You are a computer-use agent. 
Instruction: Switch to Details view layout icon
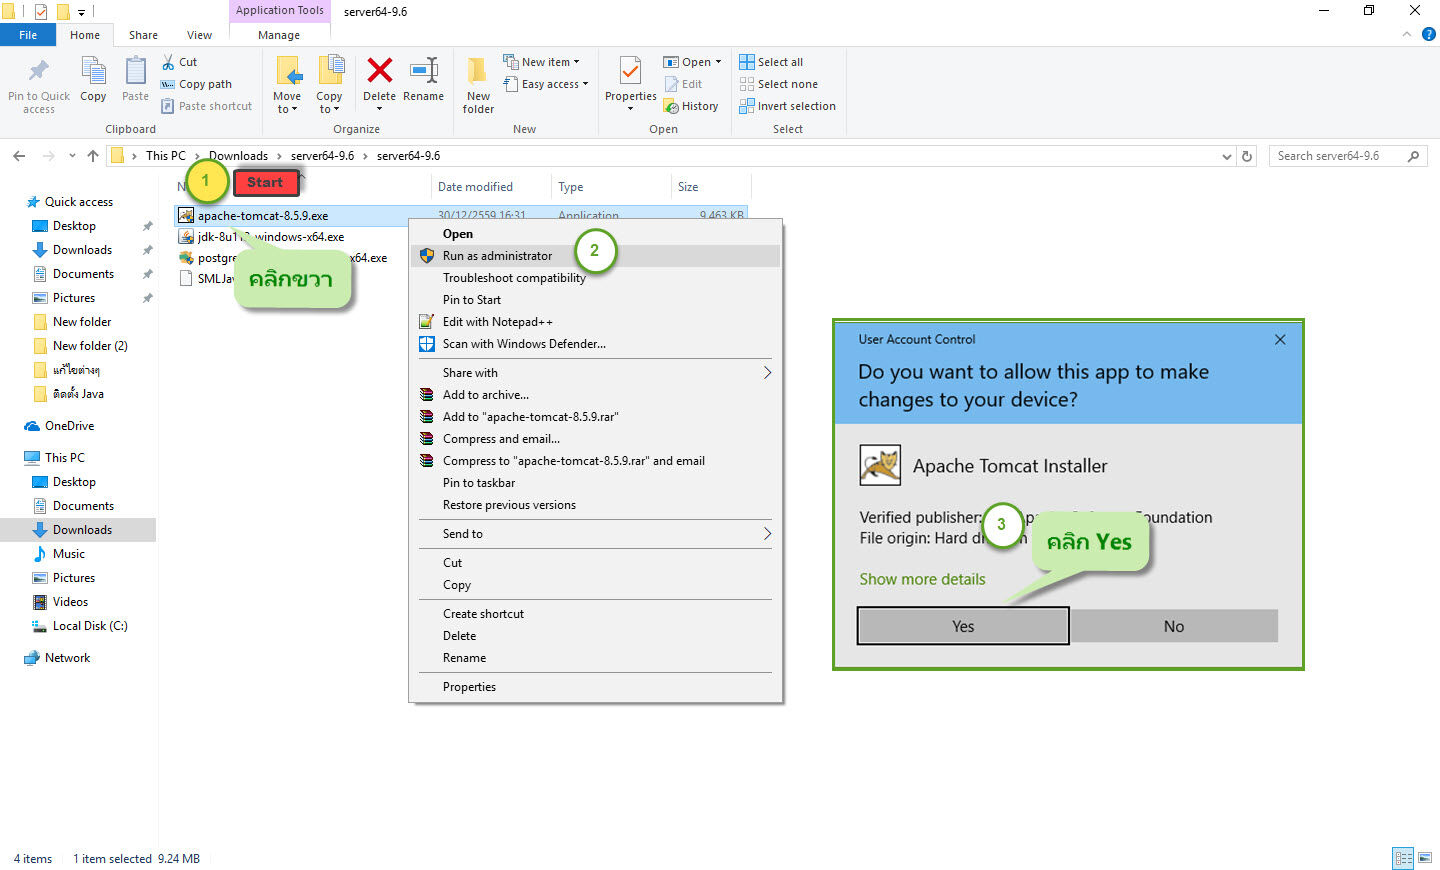(1403, 858)
